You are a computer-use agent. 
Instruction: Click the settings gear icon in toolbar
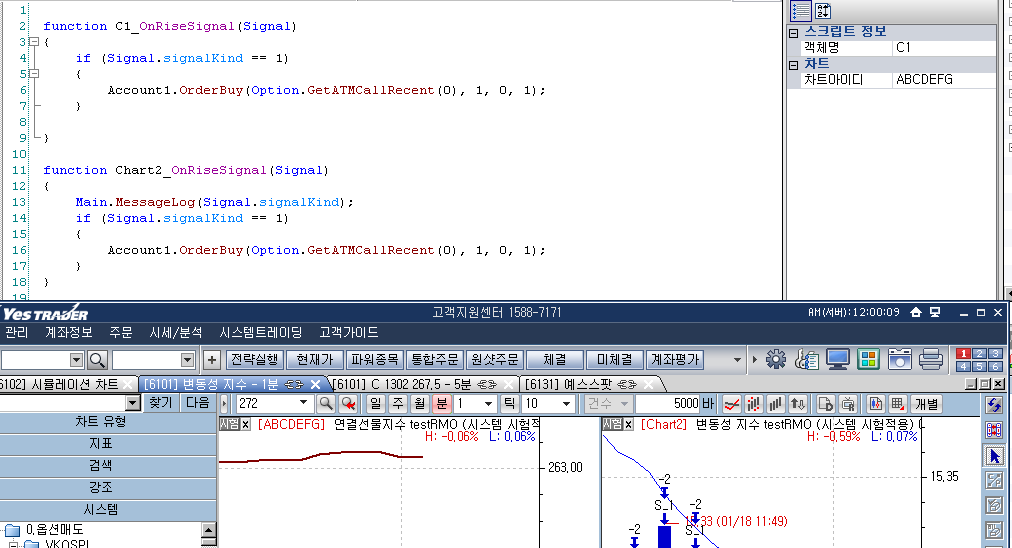pyautogui.click(x=776, y=359)
